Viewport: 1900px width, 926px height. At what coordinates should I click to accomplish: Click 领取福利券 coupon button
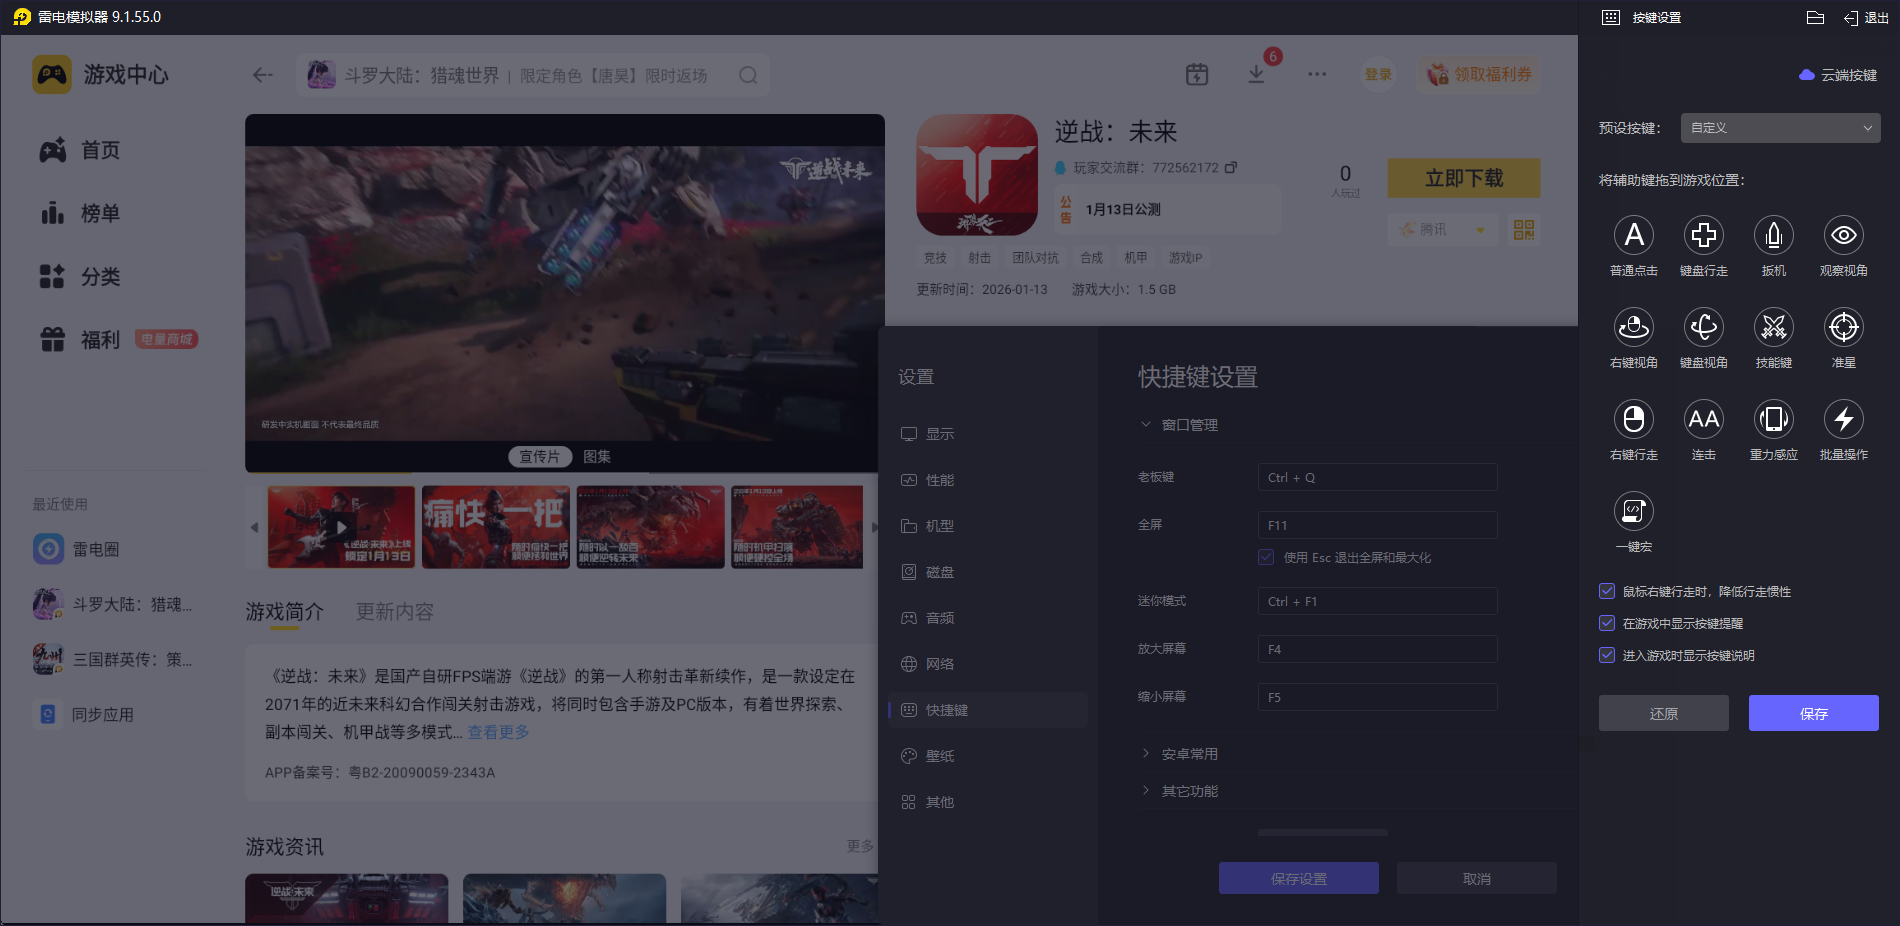pyautogui.click(x=1478, y=75)
